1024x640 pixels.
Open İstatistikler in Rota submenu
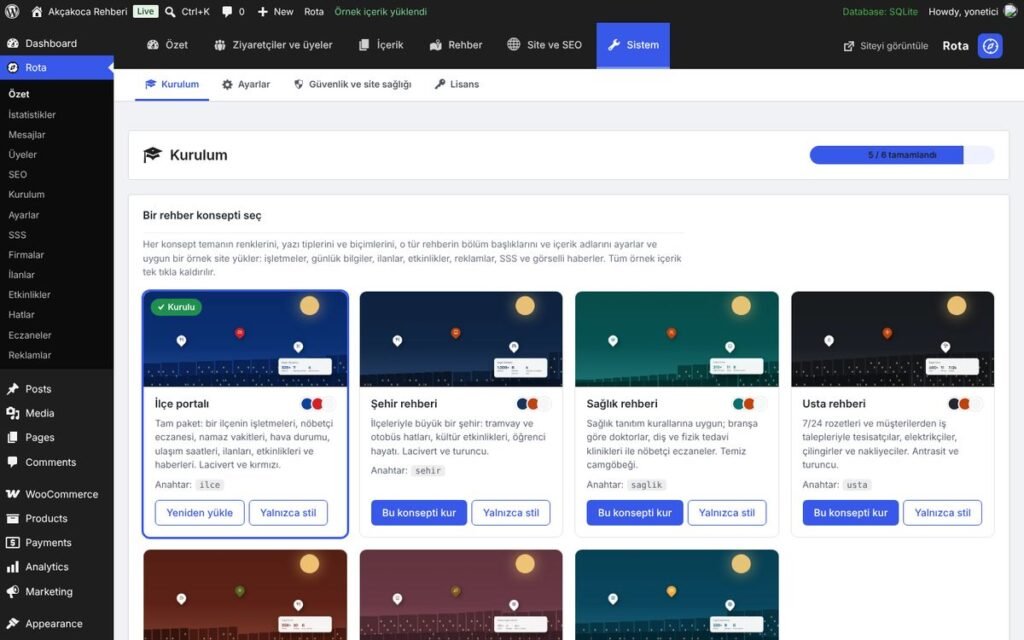point(32,114)
